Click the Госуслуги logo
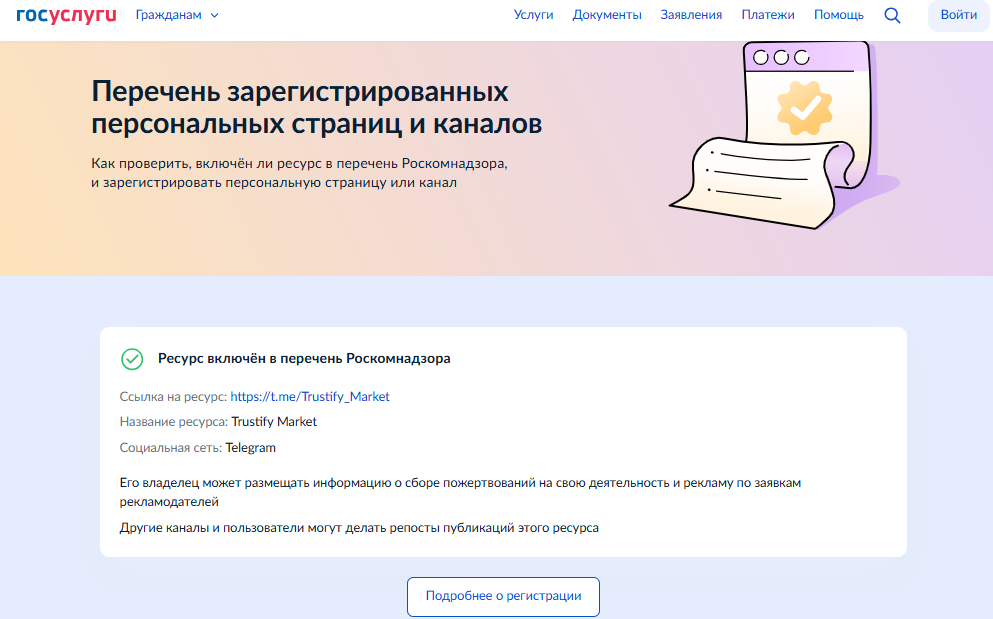Screen dimensions: 993x619 coord(66,15)
